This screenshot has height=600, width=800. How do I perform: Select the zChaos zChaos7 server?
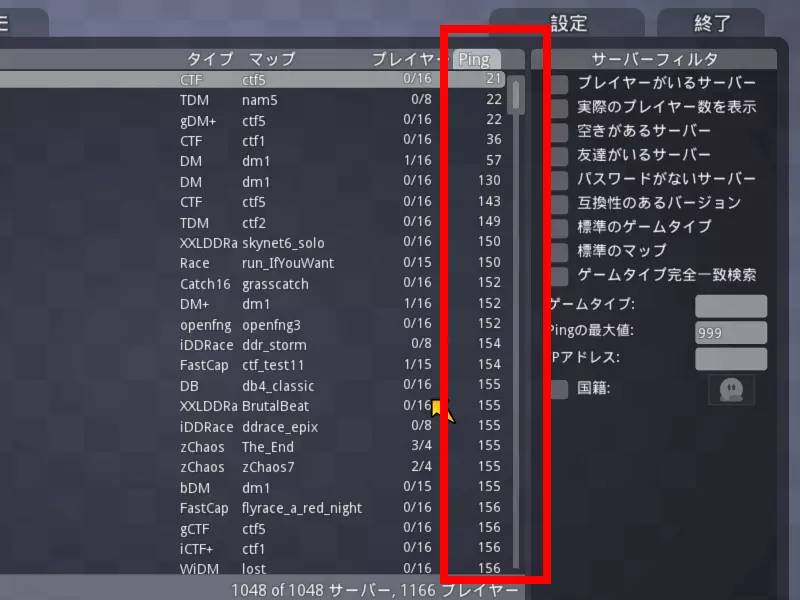click(253, 467)
